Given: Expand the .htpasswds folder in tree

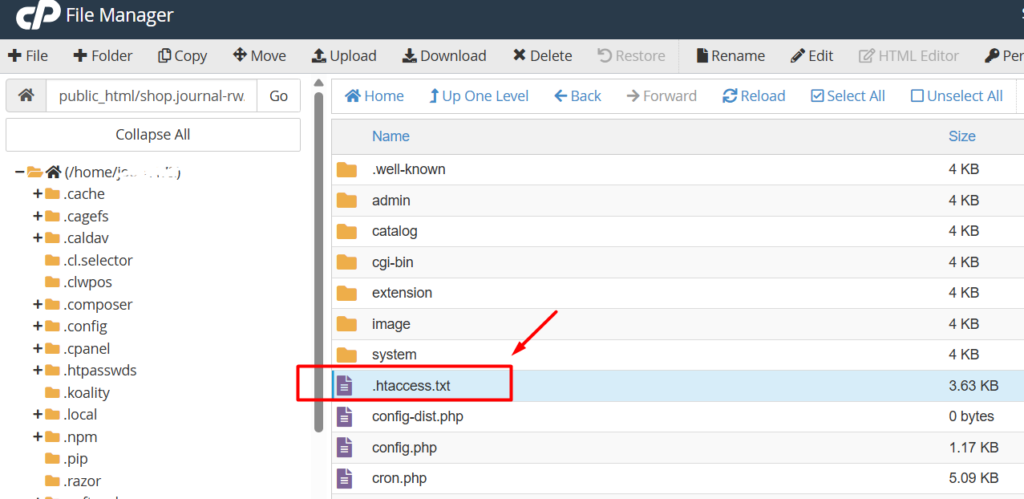Looking at the screenshot, I should [x=37, y=370].
